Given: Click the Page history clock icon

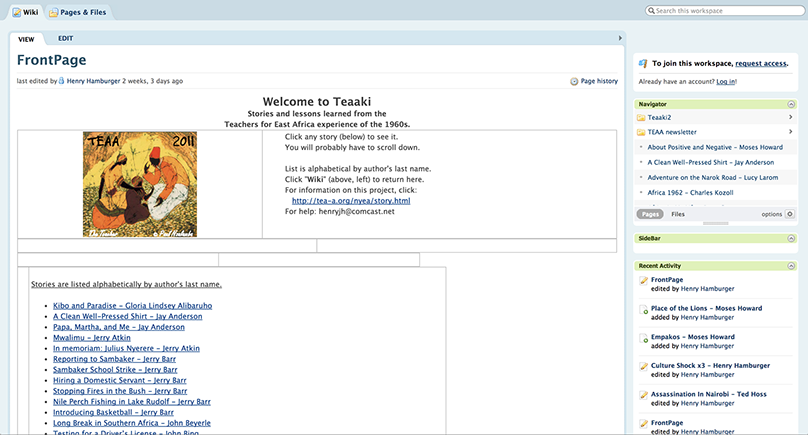Looking at the screenshot, I should click(574, 81).
